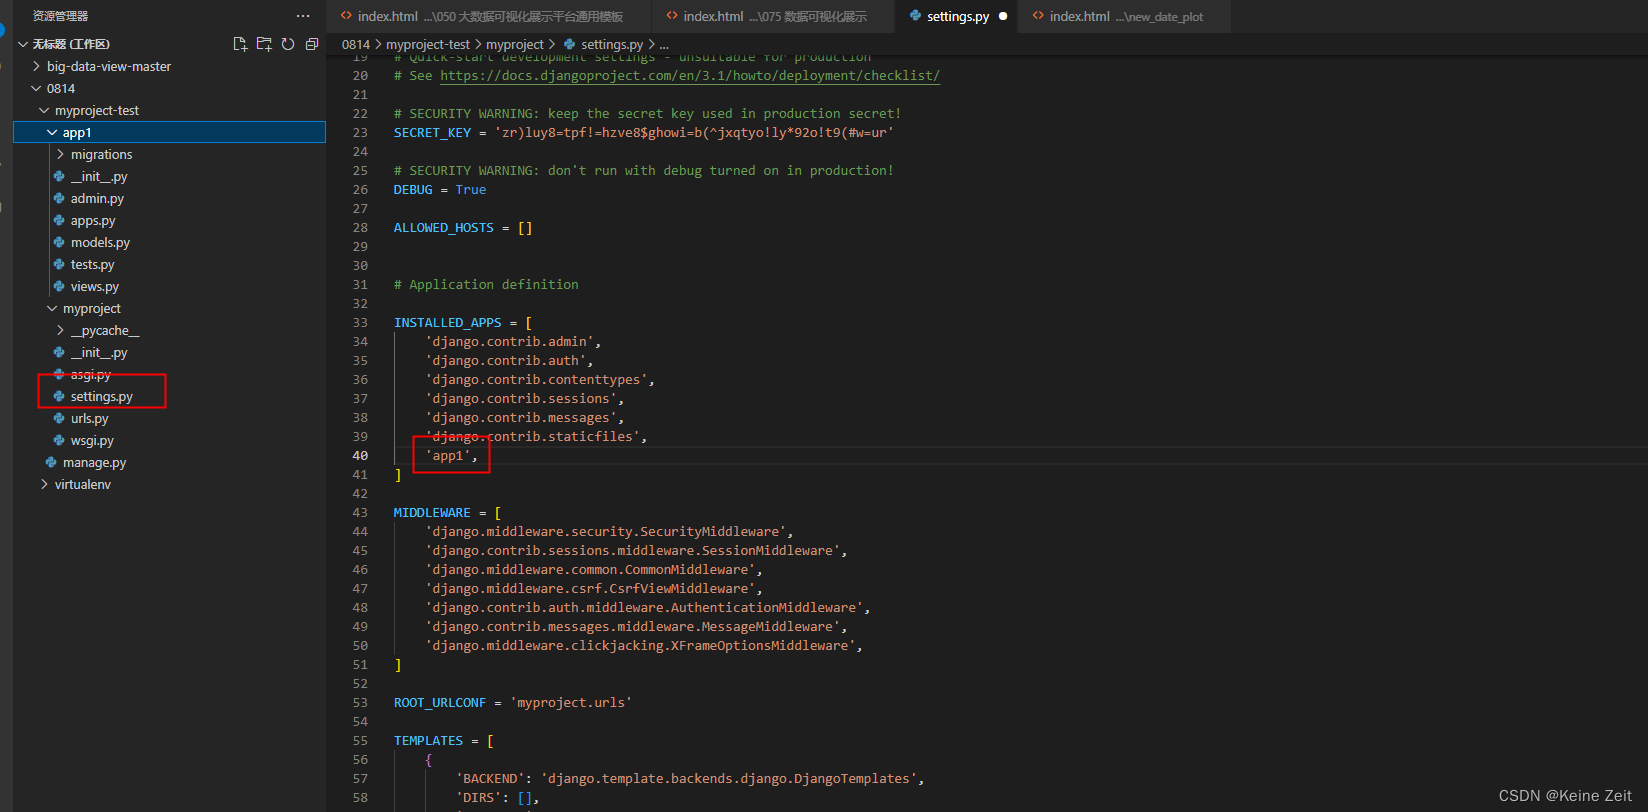
Task: Click the breadcrumb trailing ellipsis
Action: [x=664, y=44]
